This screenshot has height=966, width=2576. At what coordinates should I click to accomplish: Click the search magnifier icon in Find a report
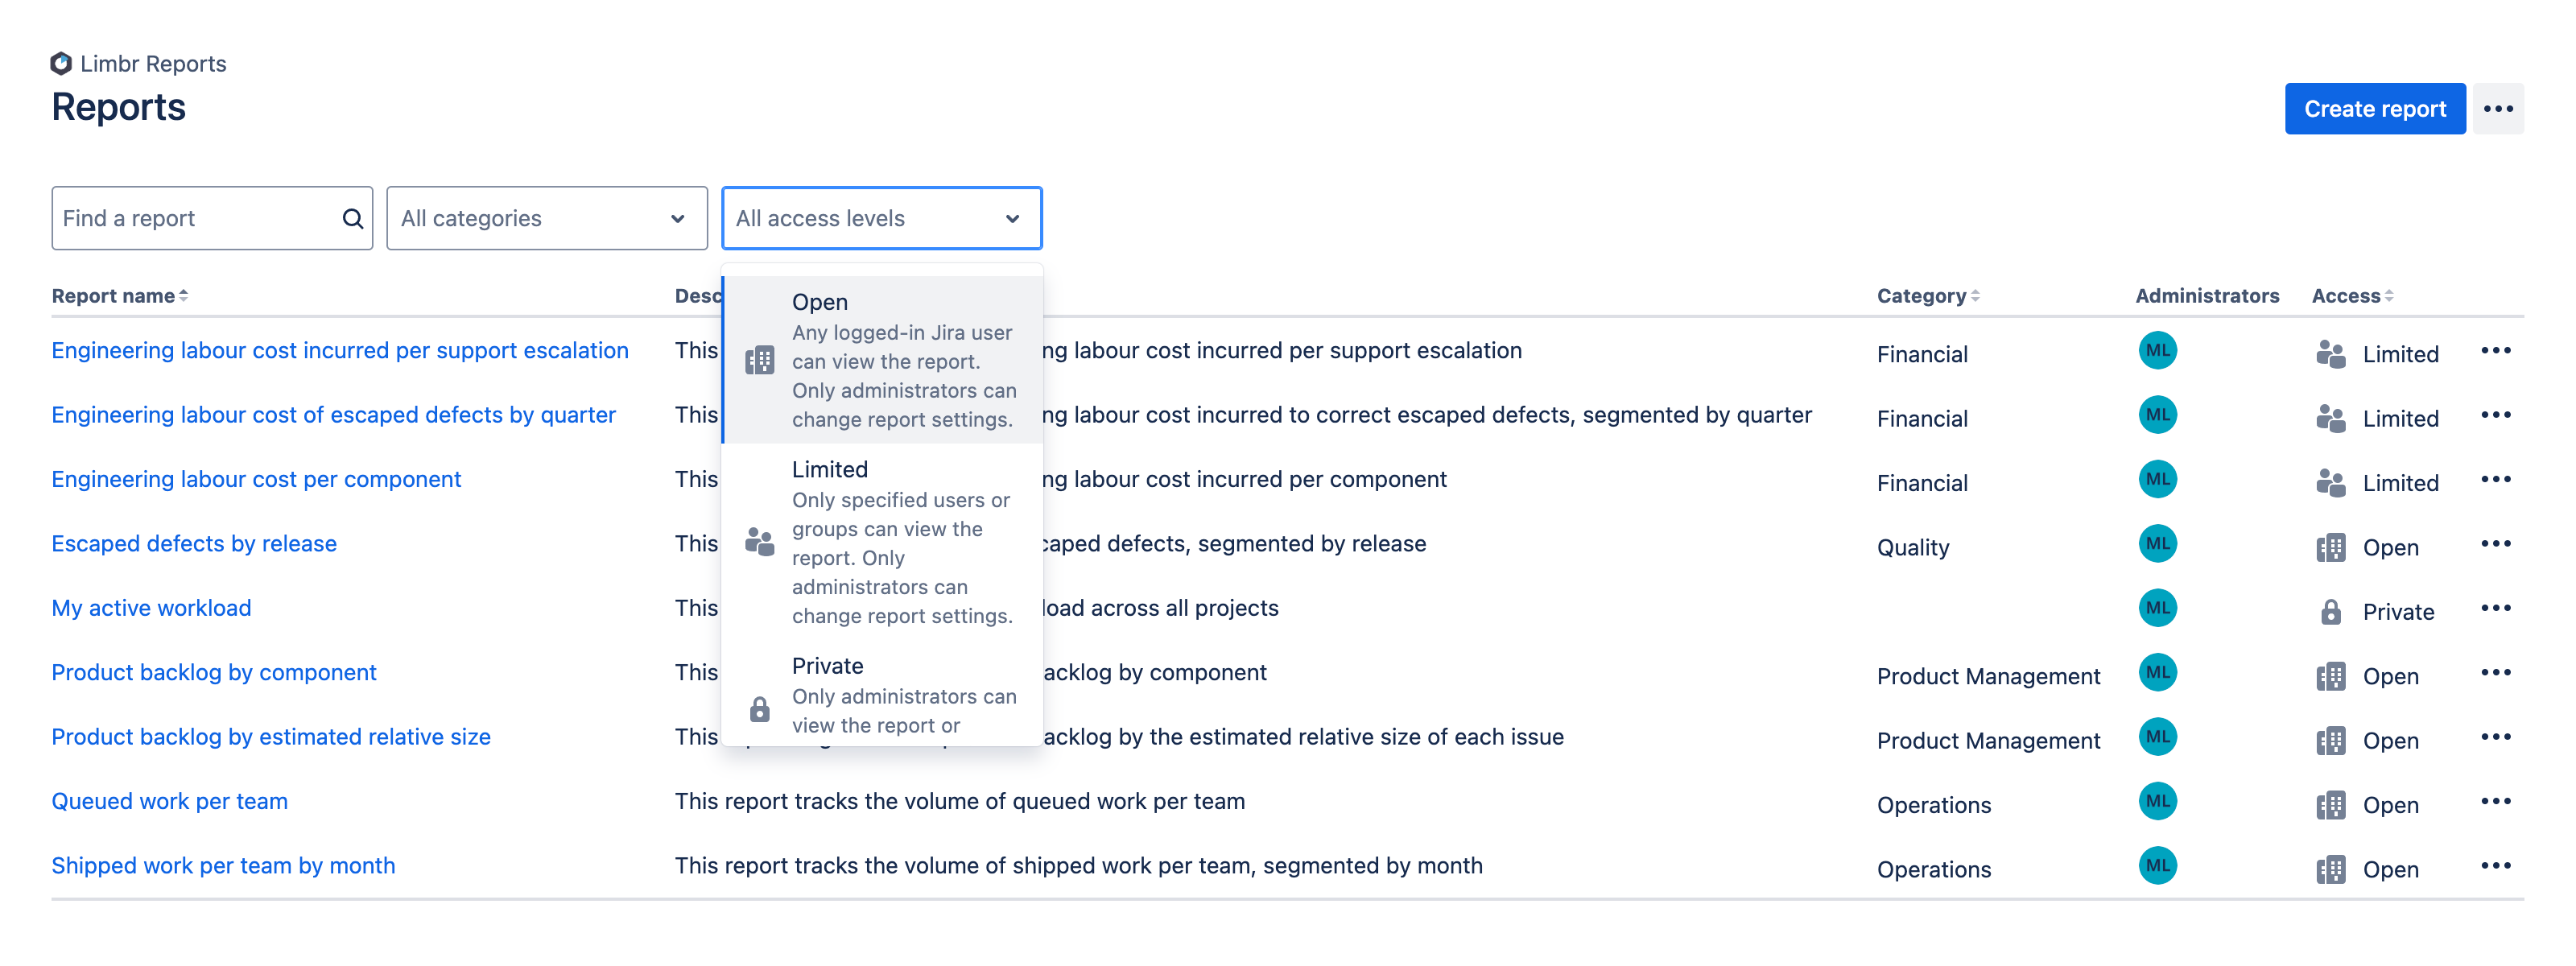[352, 218]
